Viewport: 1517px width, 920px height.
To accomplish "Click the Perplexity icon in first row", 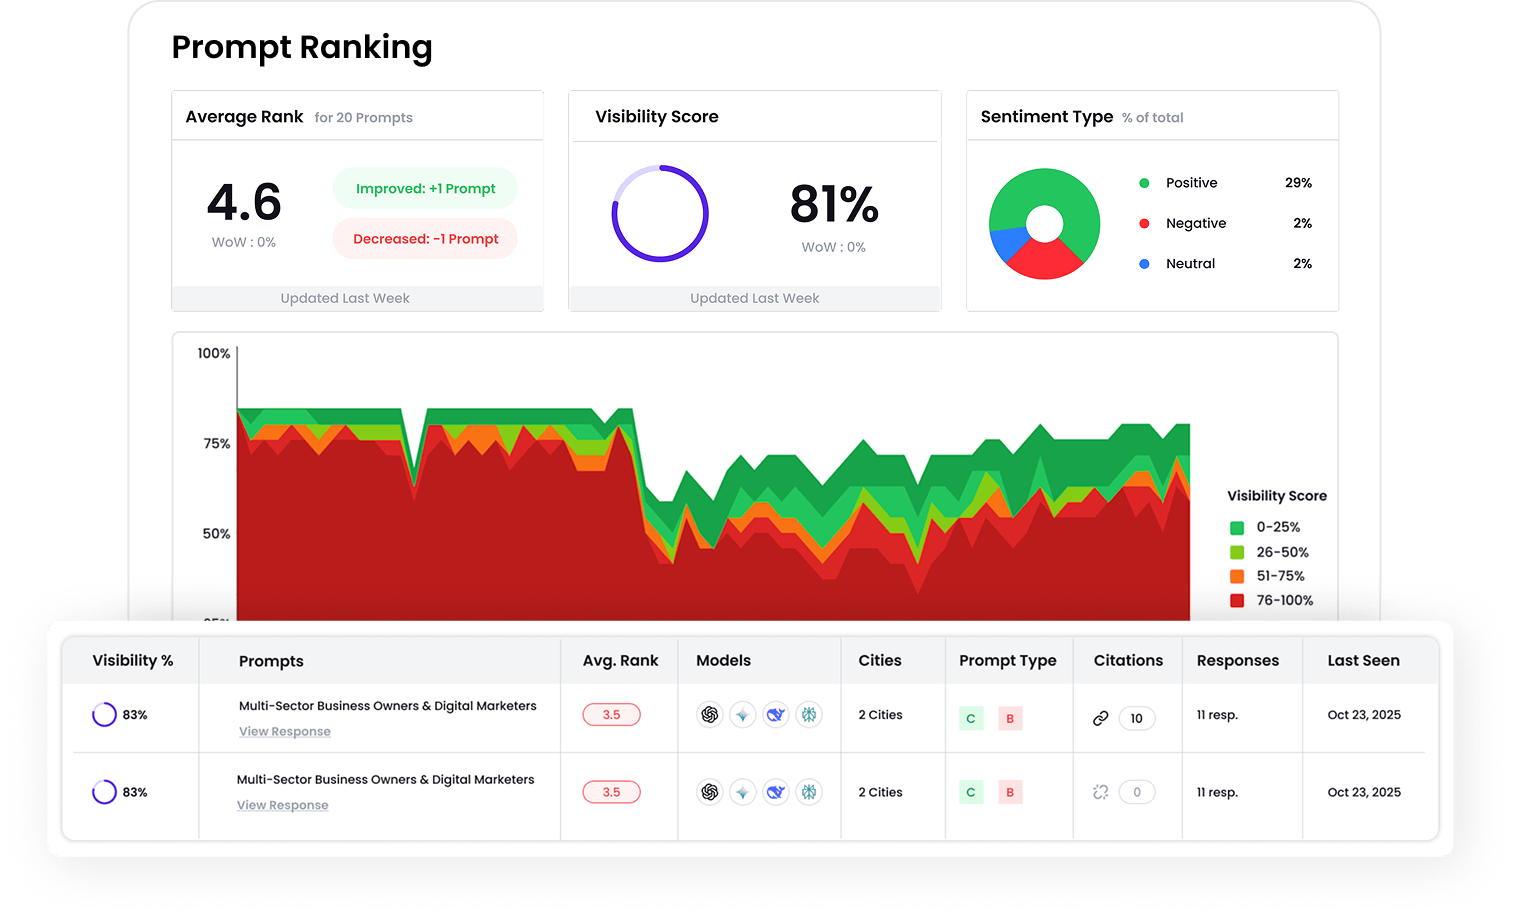I will (x=809, y=715).
